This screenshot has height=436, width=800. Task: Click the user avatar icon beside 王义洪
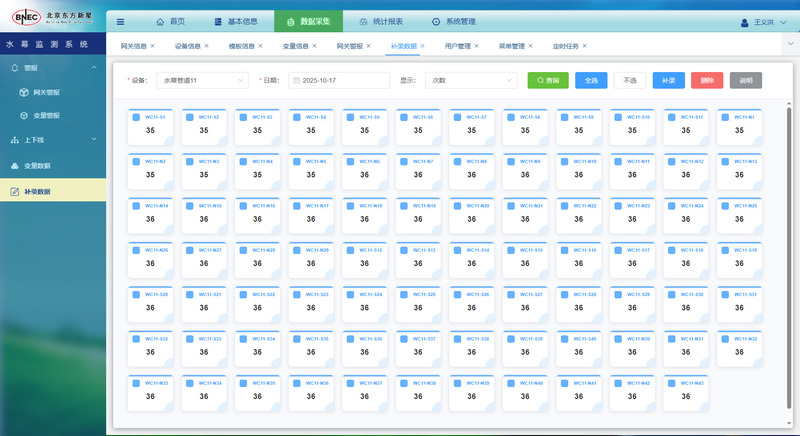tap(744, 22)
